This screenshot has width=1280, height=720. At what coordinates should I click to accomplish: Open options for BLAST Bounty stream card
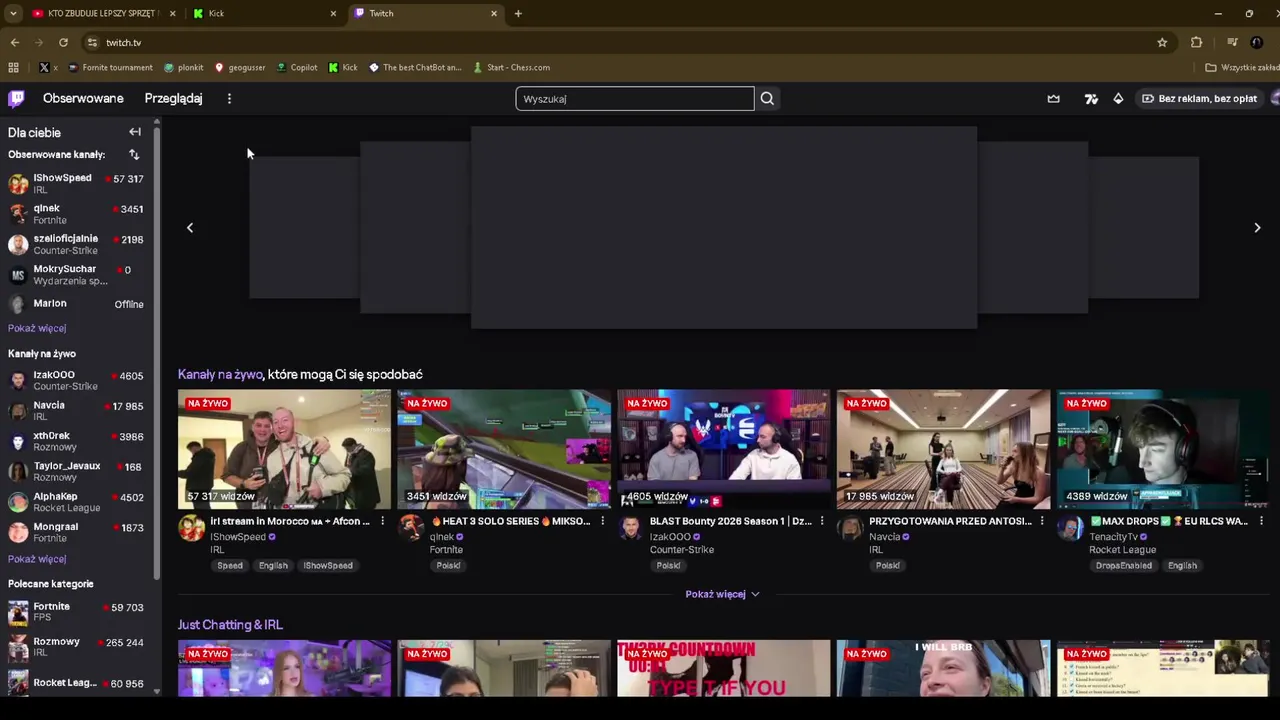coord(822,521)
